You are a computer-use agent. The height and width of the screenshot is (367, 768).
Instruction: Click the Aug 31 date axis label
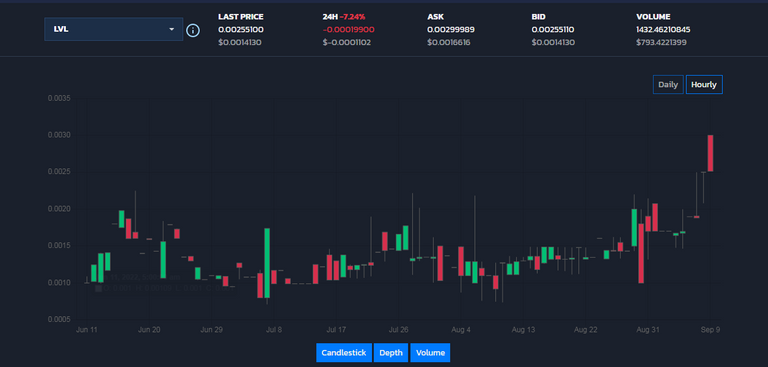[648, 330]
